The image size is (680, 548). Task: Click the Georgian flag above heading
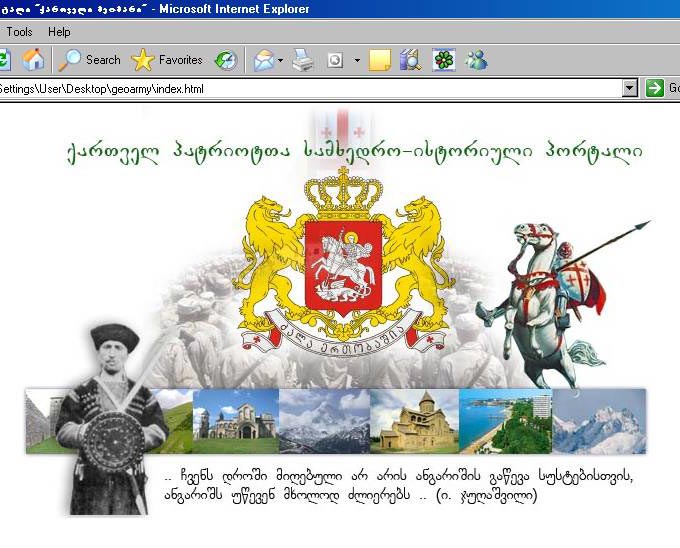[343, 126]
